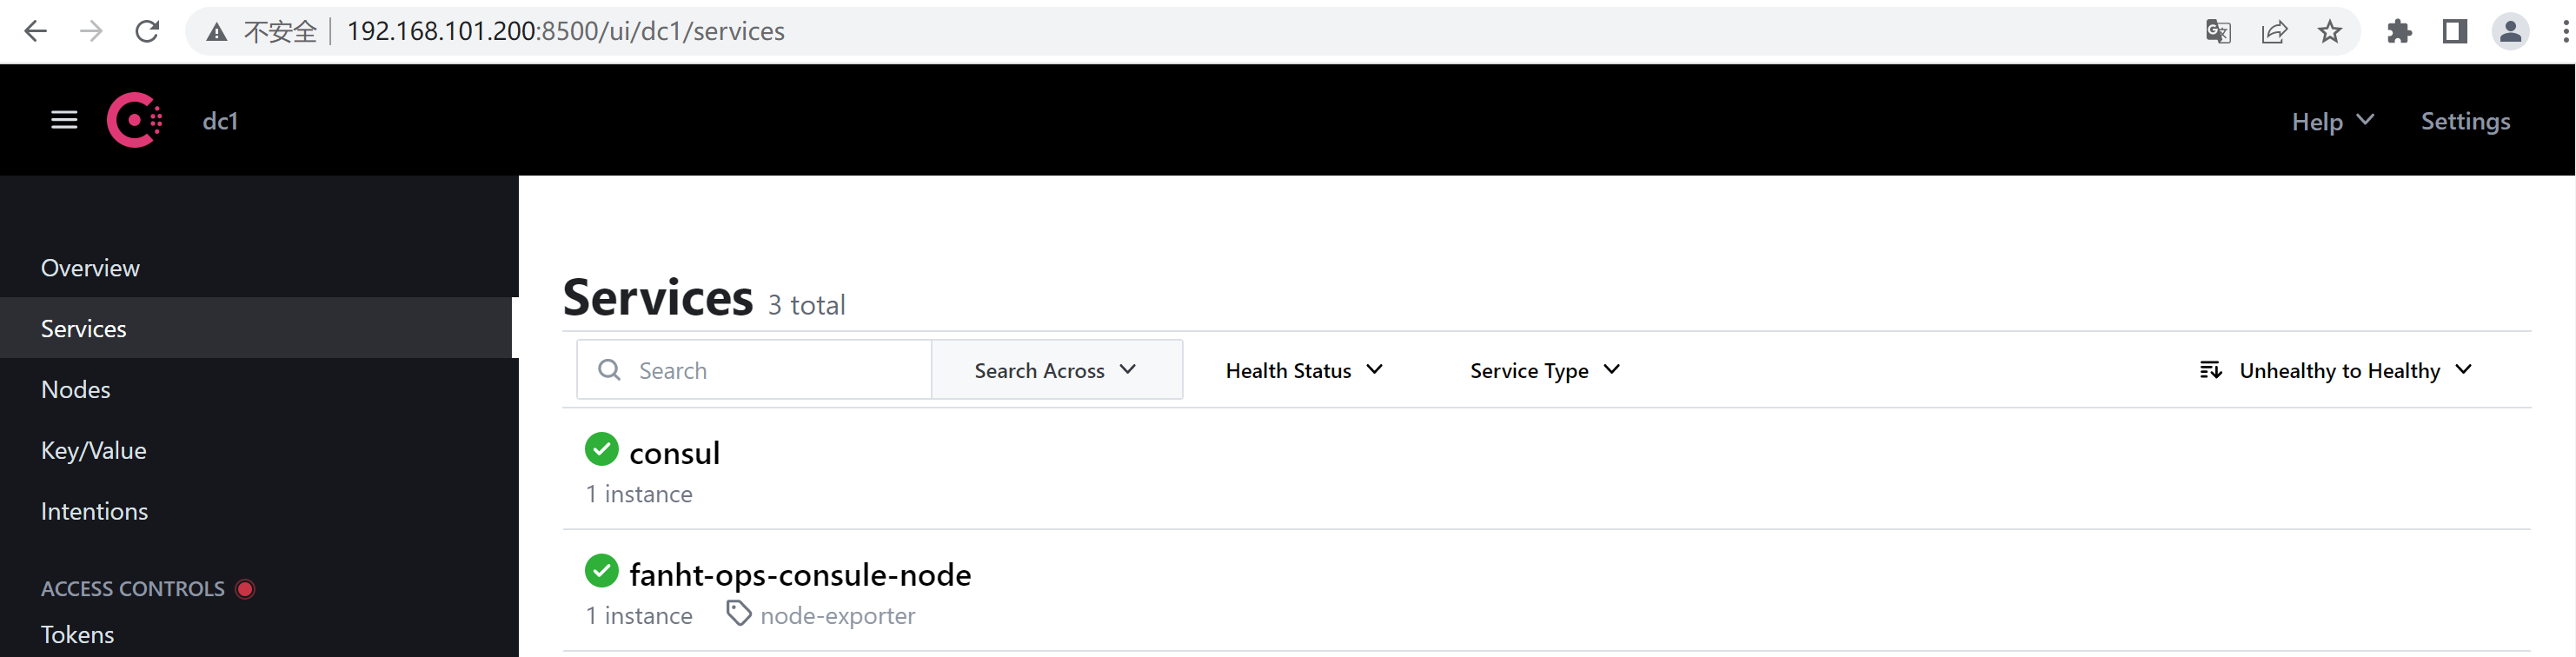Expand the Health Status filter
The image size is (2576, 657).
coord(1304,370)
